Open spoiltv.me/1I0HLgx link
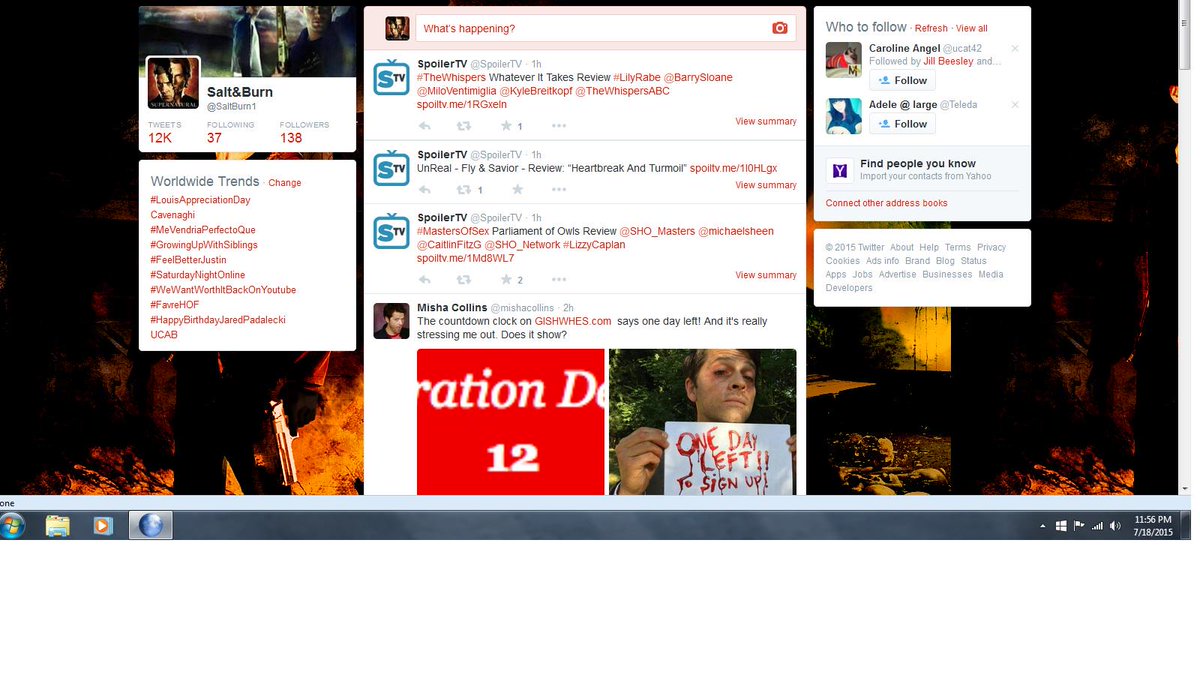Viewport: 1200px width, 675px height. tap(733, 168)
